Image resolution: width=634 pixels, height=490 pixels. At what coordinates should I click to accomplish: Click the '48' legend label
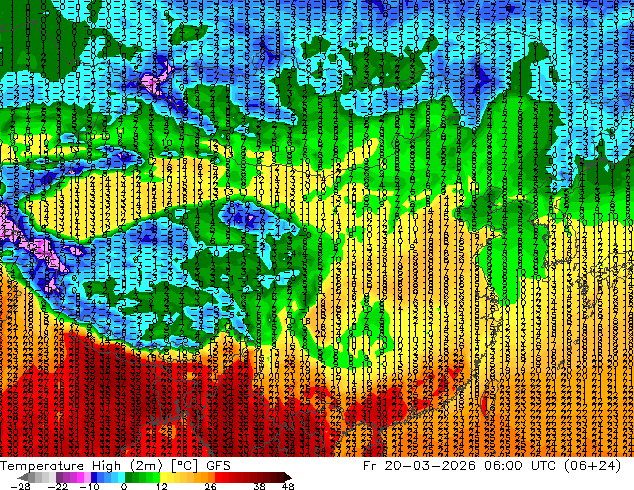pos(288,486)
